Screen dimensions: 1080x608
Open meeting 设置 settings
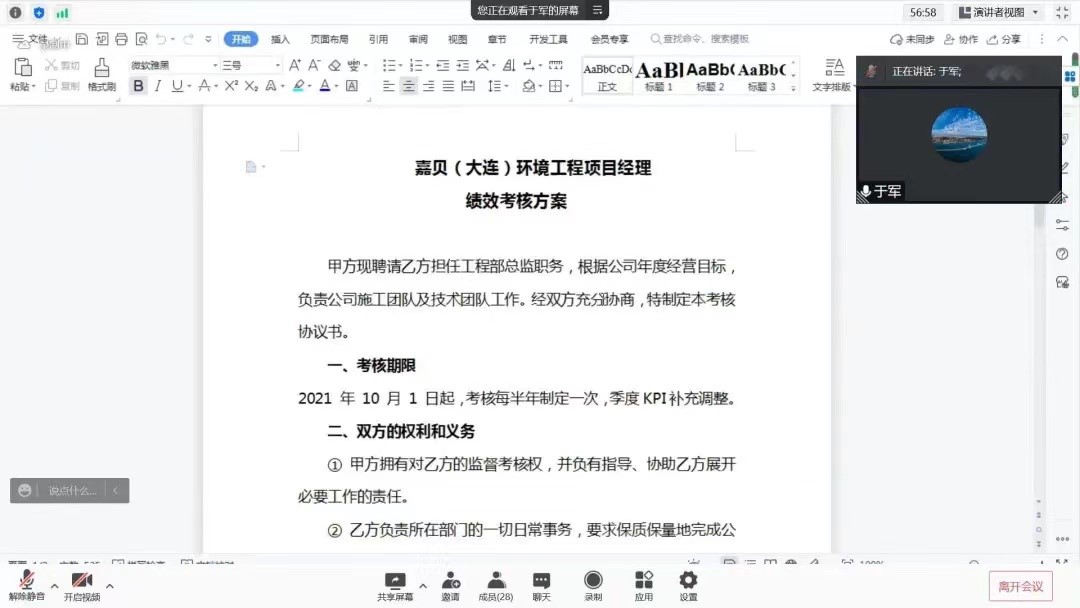[688, 587]
